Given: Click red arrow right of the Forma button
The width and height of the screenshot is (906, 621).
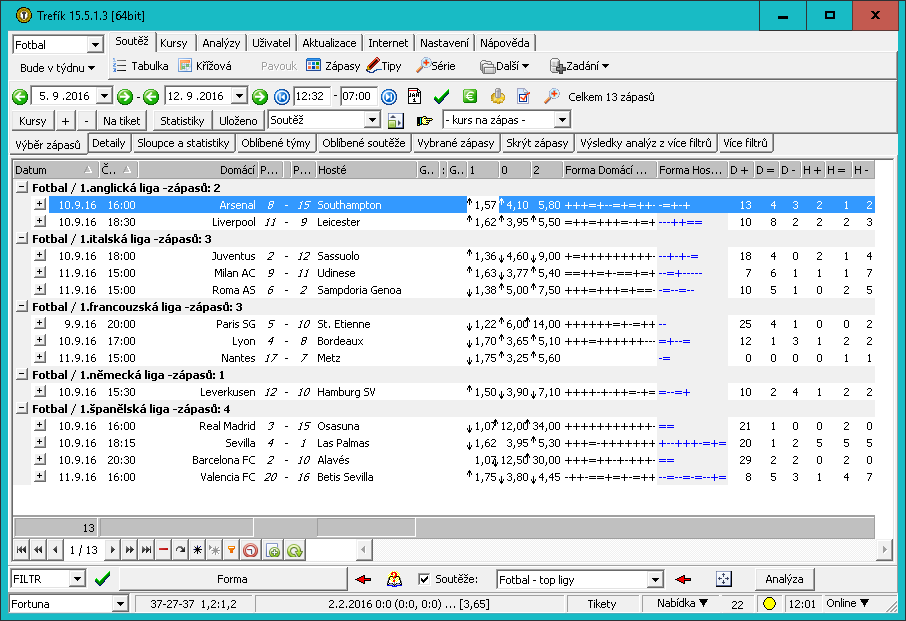Looking at the screenshot, I should (363, 579).
